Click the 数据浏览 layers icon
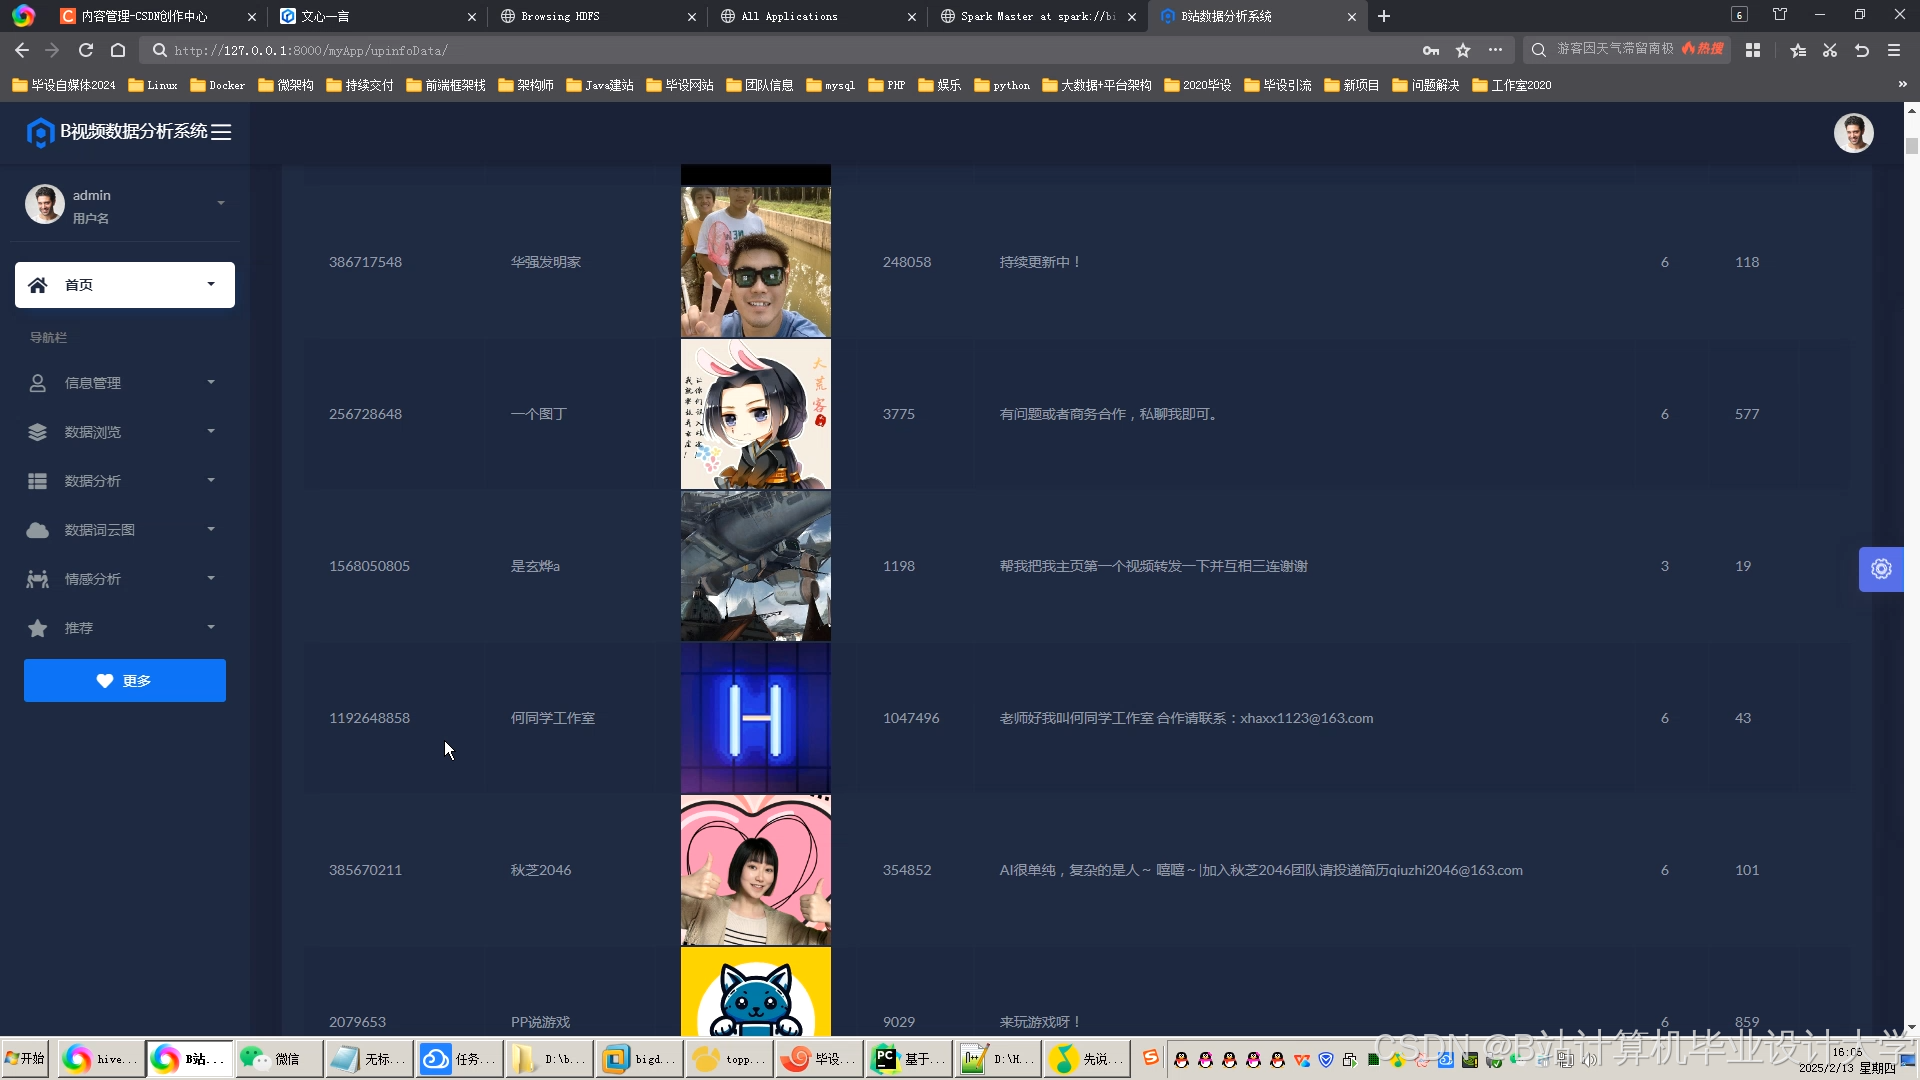1920x1080 pixels. coord(38,432)
